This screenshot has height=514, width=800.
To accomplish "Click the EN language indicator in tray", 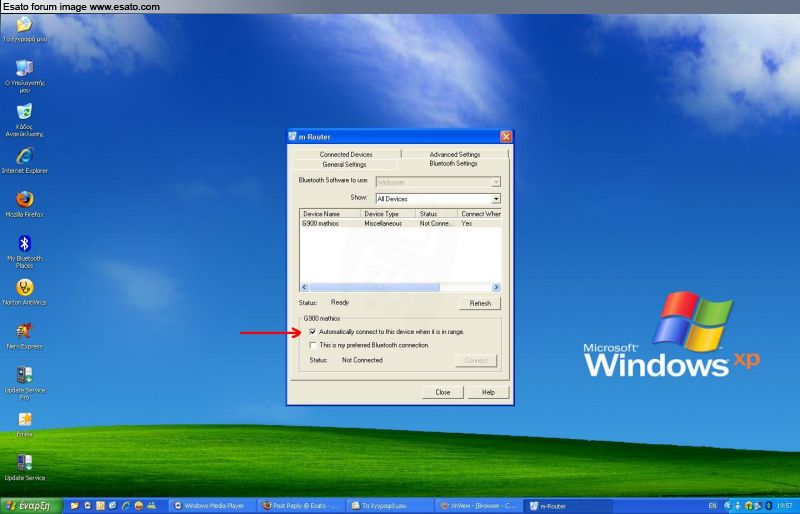I will coord(712,506).
